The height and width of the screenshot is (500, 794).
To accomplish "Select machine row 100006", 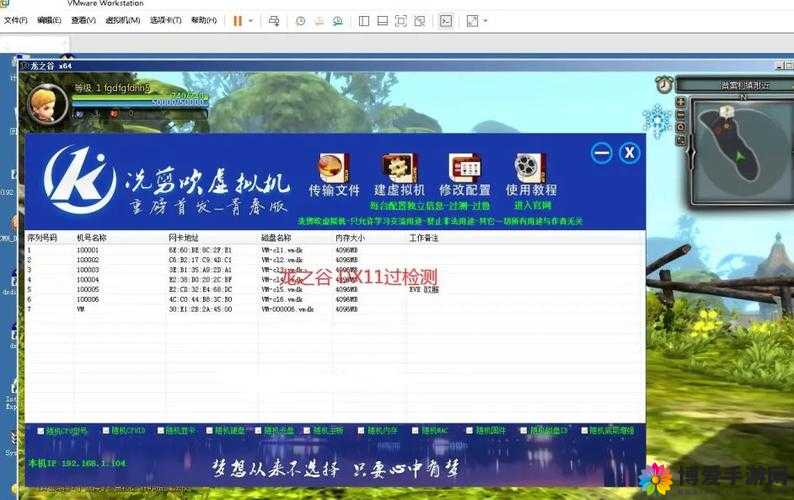I will (x=335, y=299).
